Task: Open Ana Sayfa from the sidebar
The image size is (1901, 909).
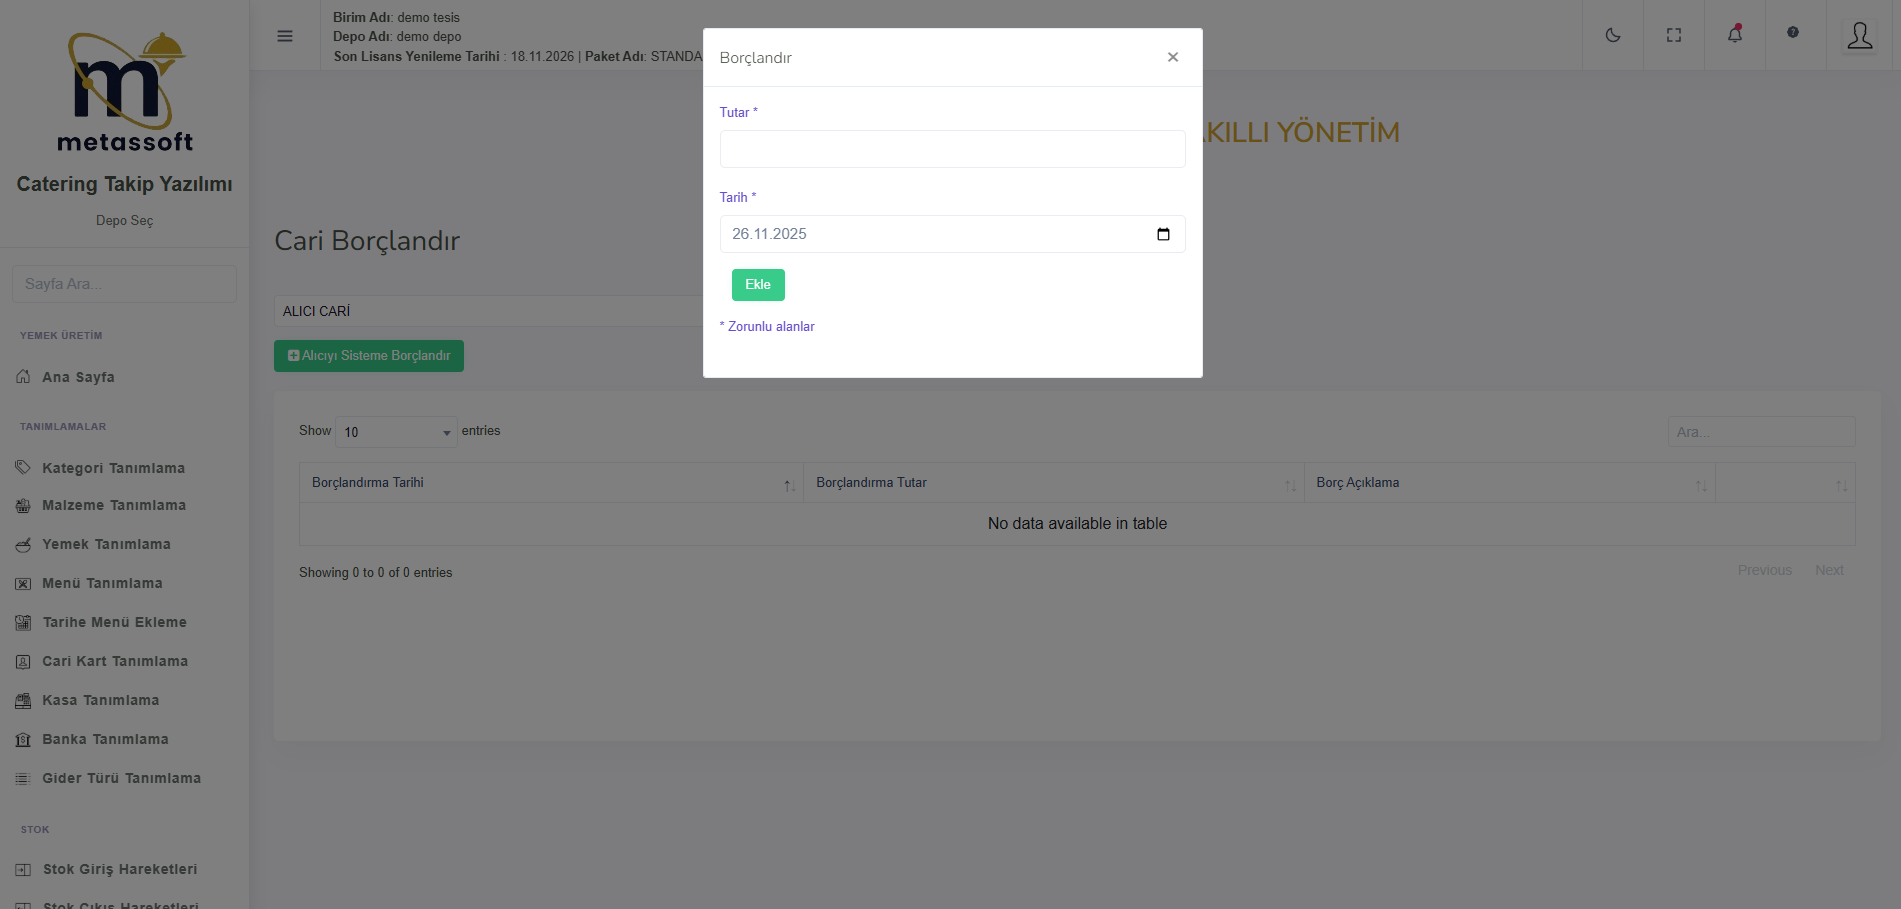Action: click(x=78, y=377)
